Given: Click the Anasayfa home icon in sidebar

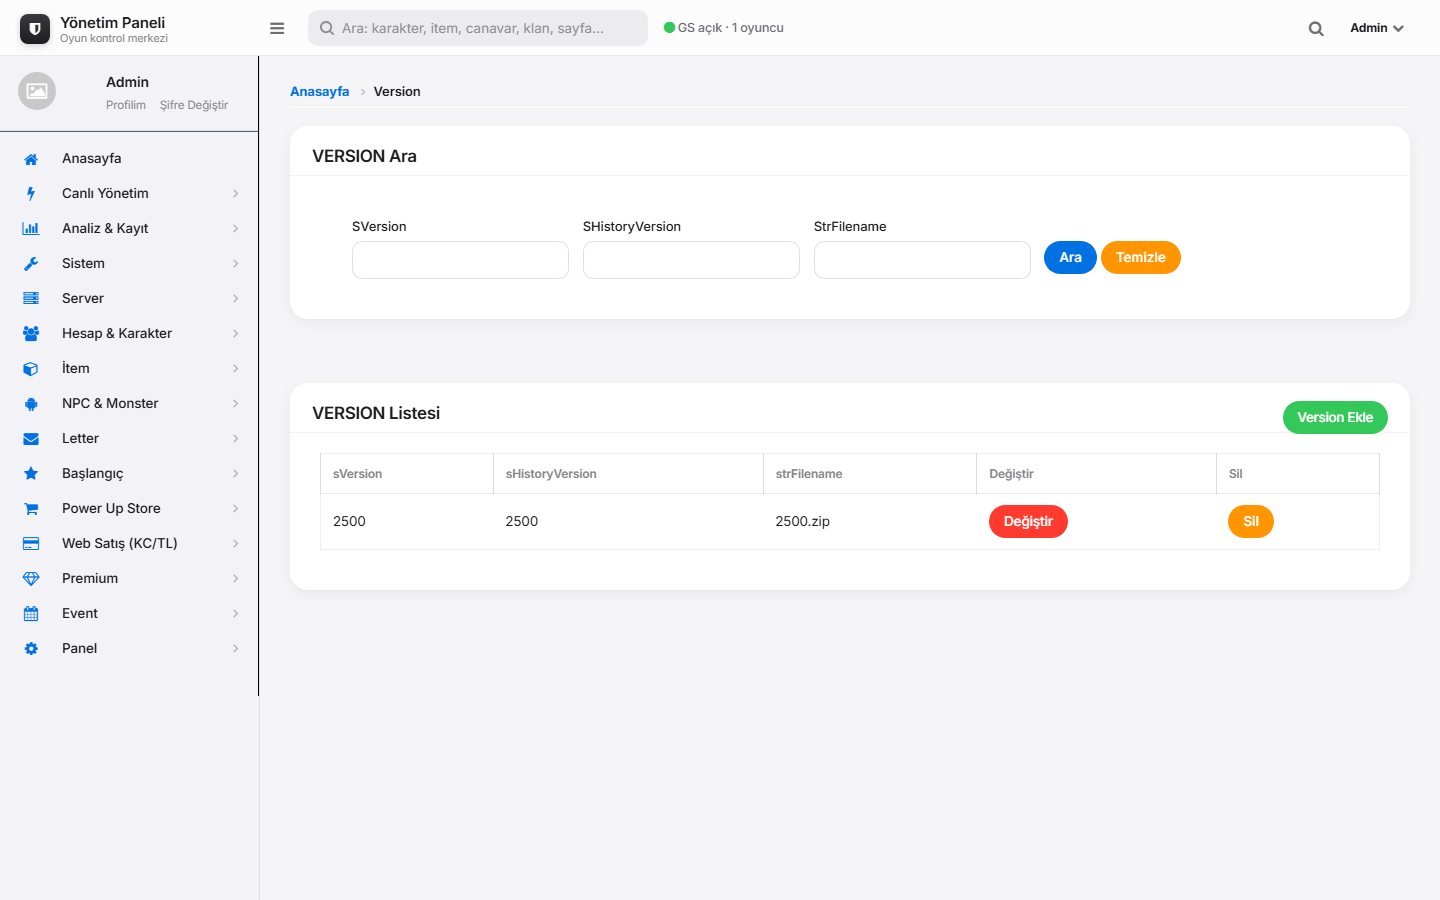Looking at the screenshot, I should click(31, 159).
